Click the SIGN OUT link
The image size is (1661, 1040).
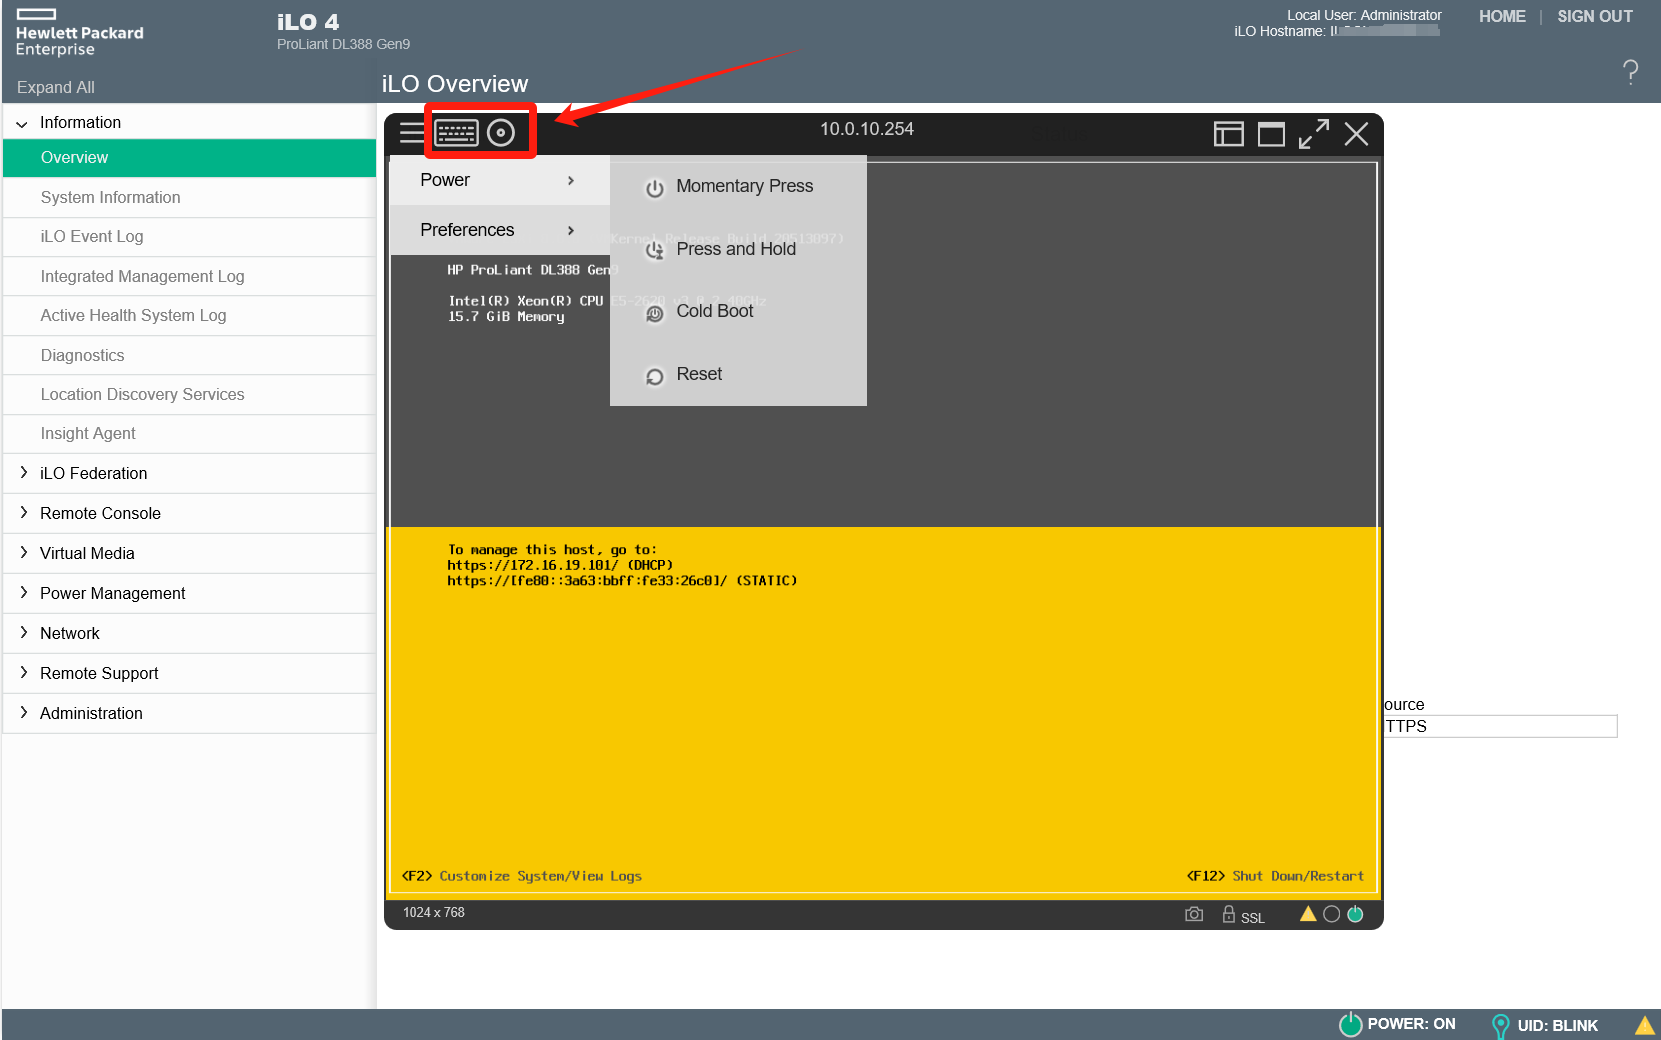[1594, 16]
